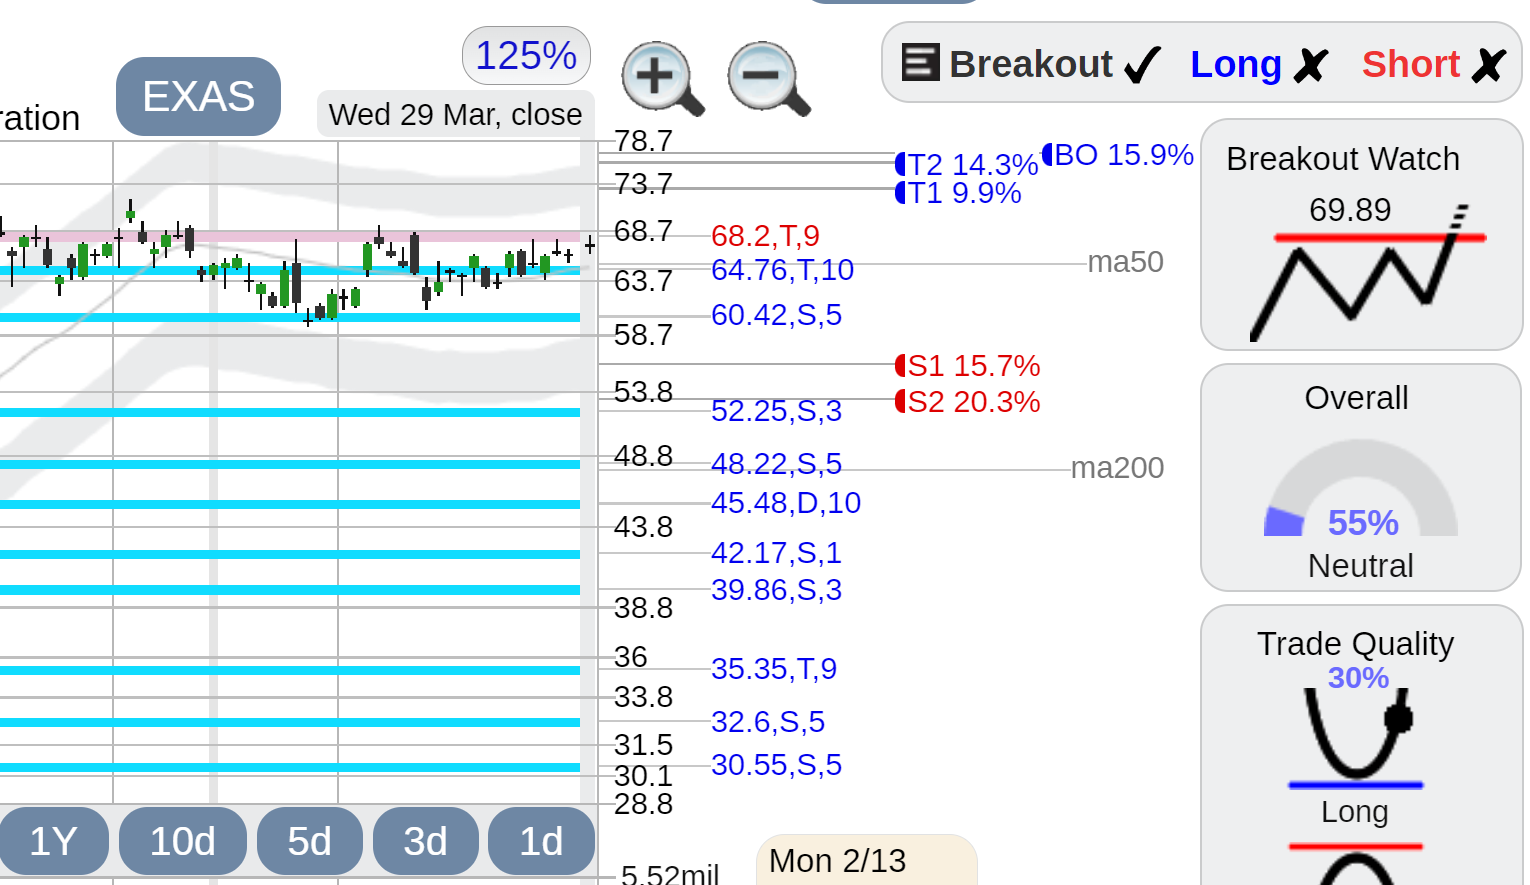Viewport: 1530px width, 885px height.
Task: Select the 1d timeframe button
Action: tap(541, 841)
